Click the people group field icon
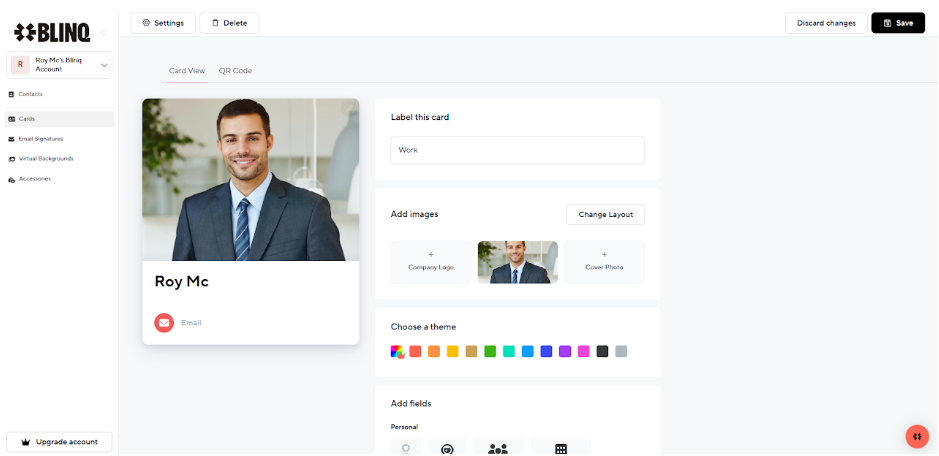The width and height of the screenshot is (939, 456). pyautogui.click(x=498, y=447)
